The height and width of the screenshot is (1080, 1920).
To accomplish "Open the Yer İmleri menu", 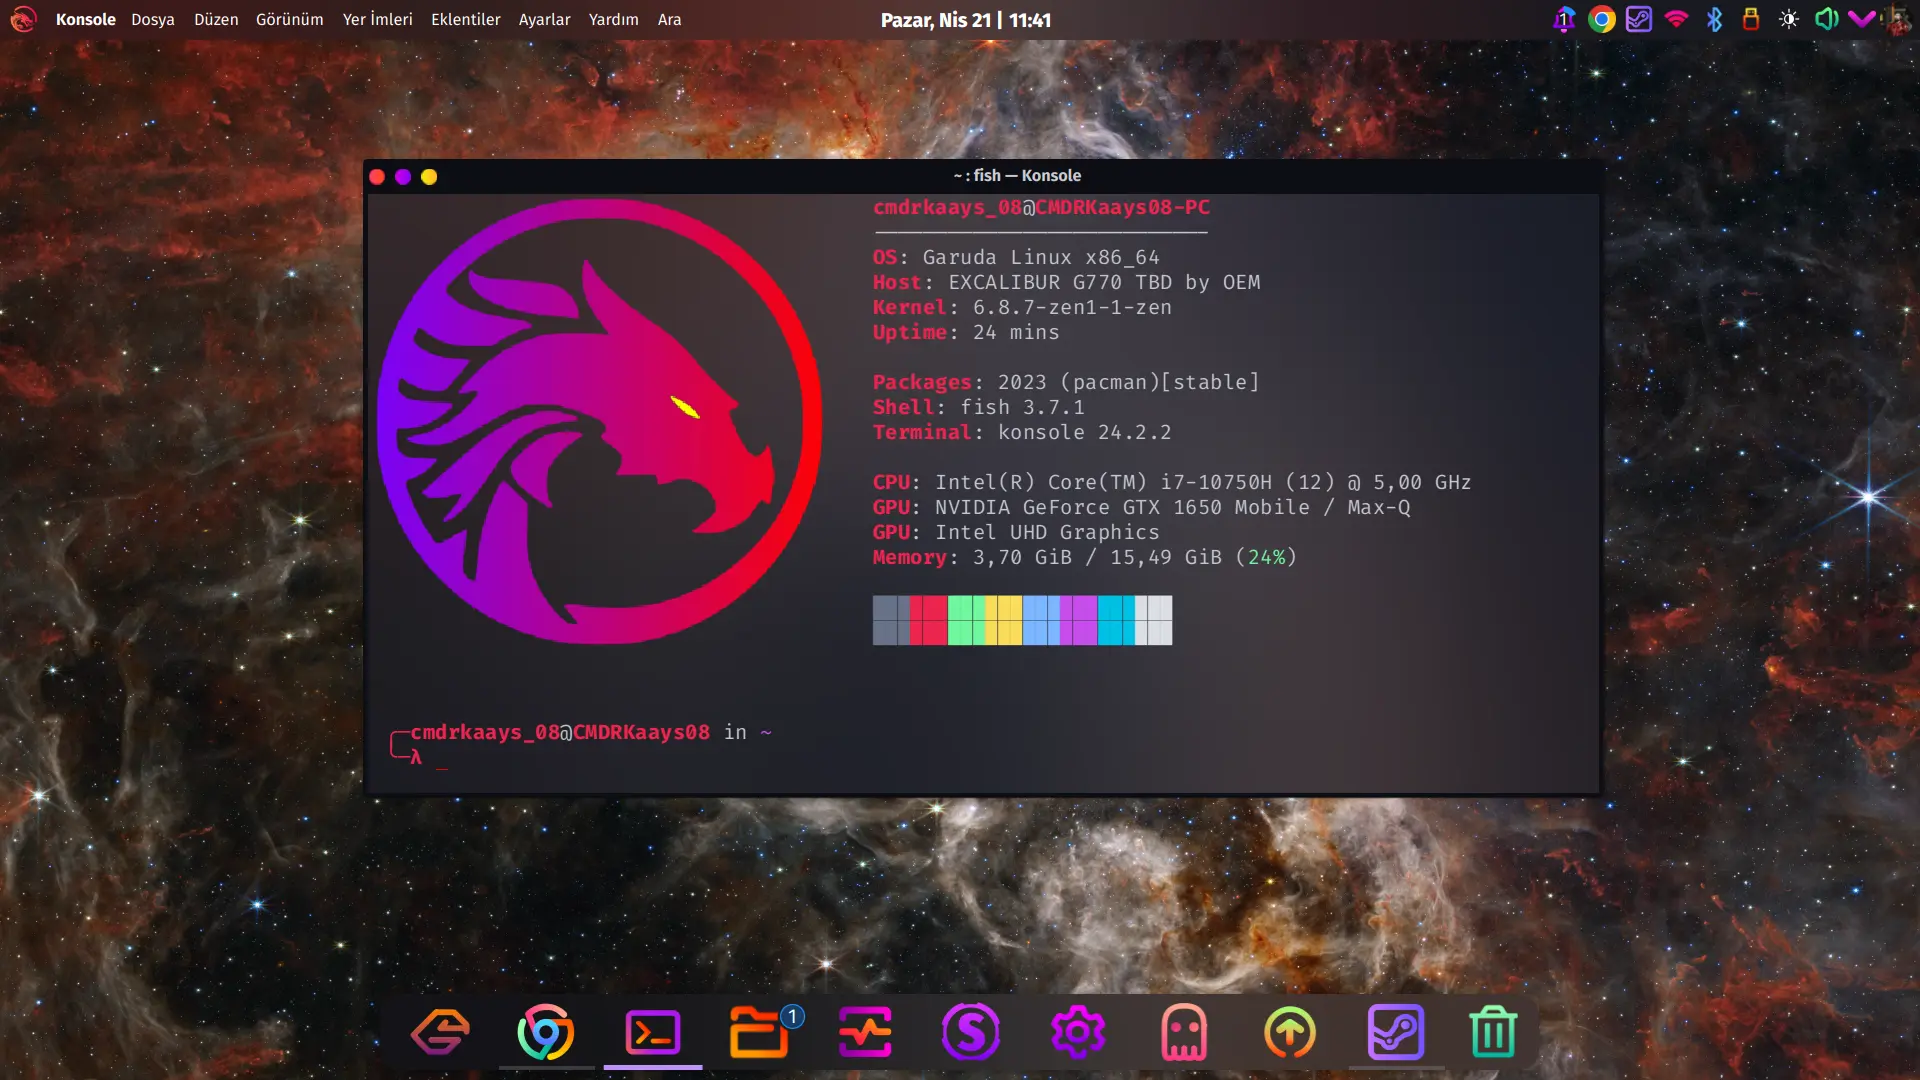I will [377, 20].
